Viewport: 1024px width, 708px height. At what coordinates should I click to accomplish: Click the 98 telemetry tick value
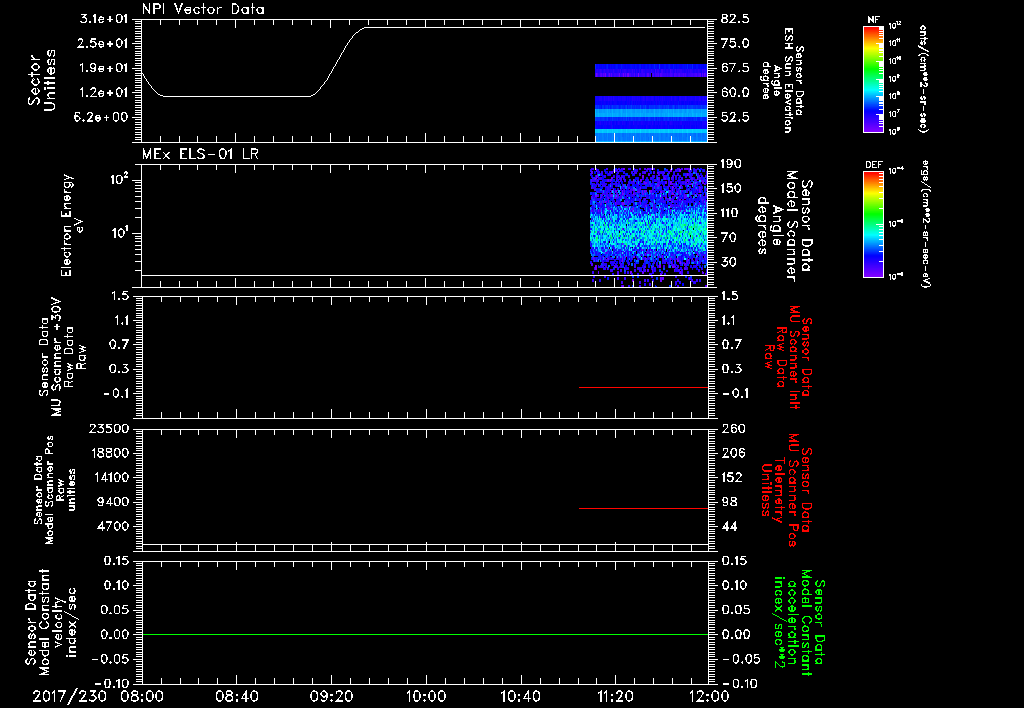click(x=729, y=502)
